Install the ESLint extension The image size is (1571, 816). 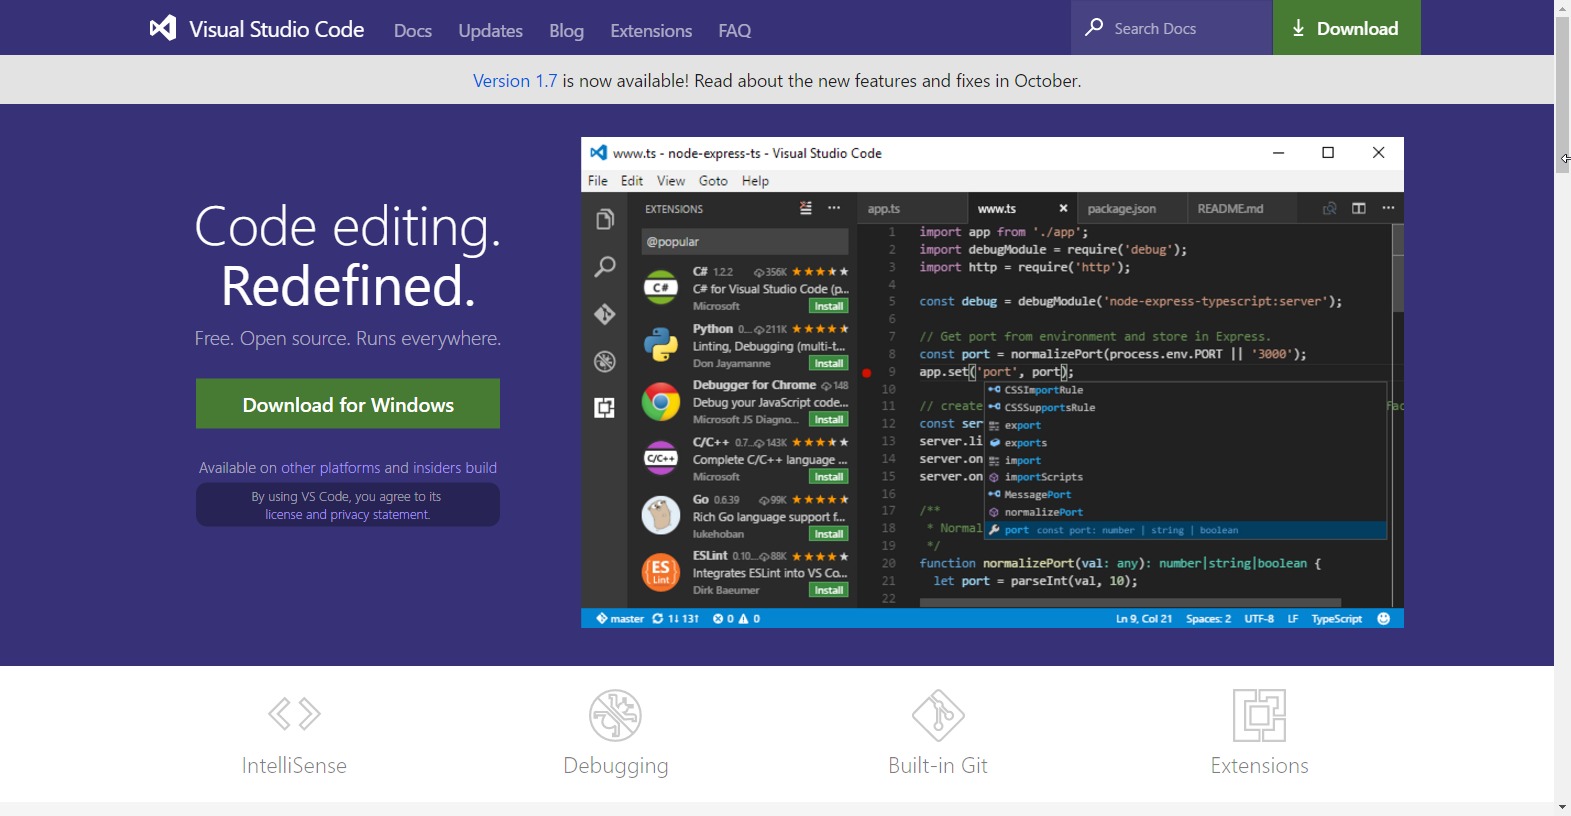tap(829, 591)
